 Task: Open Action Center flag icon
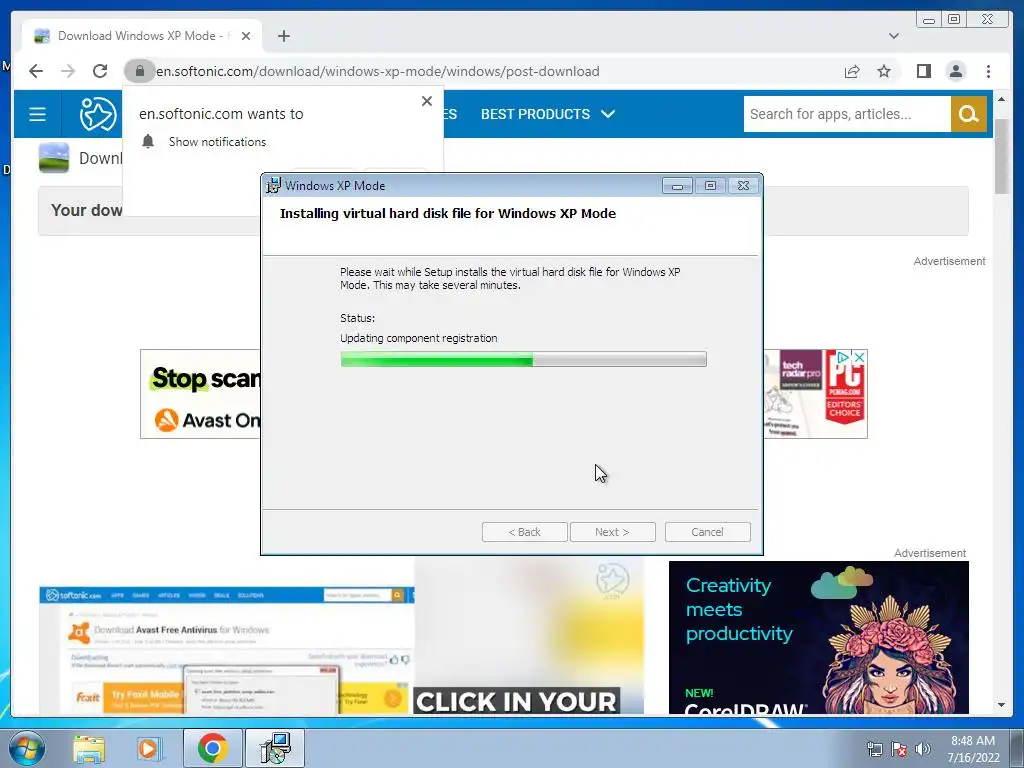tap(899, 750)
